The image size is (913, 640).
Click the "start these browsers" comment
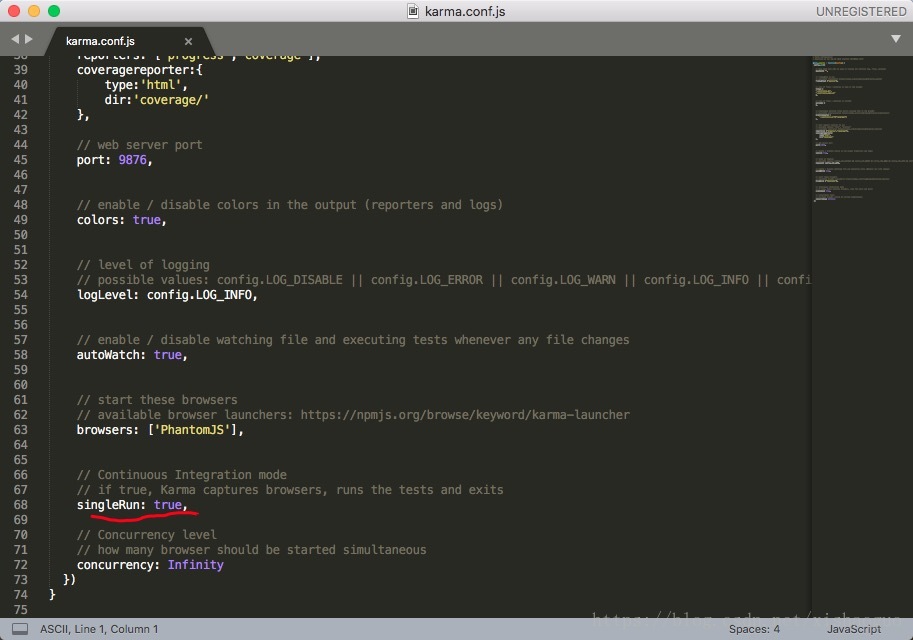coord(157,399)
